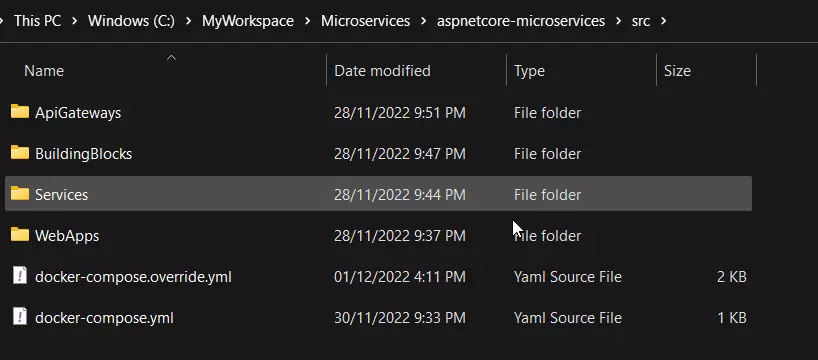Select the docker-compose.yml file icon
Screen dimensions: 818x360
20,317
